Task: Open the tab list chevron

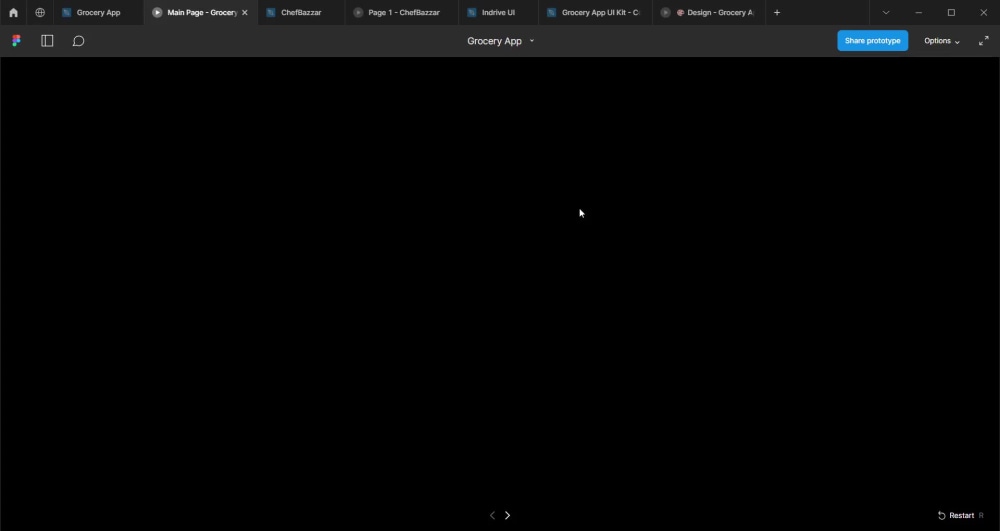Action: coord(886,13)
